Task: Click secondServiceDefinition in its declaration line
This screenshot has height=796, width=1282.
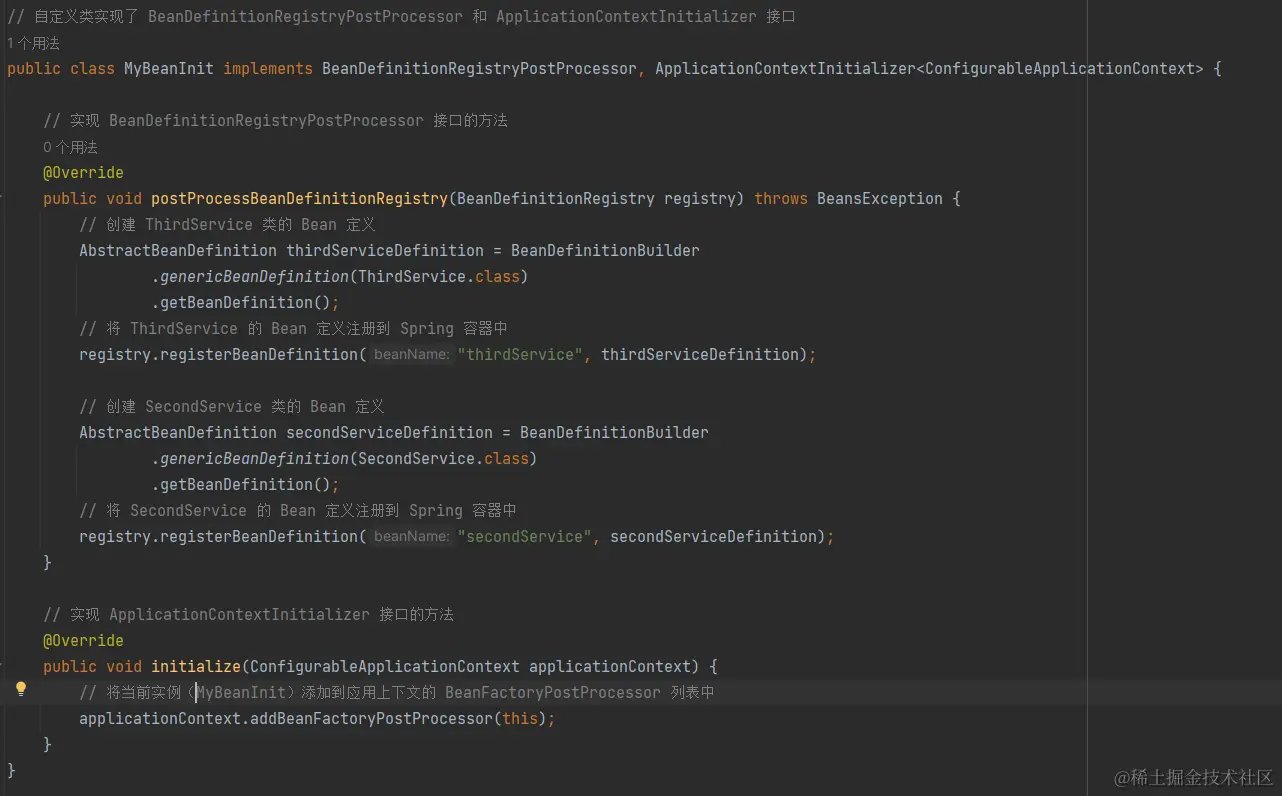Action: (x=389, y=433)
